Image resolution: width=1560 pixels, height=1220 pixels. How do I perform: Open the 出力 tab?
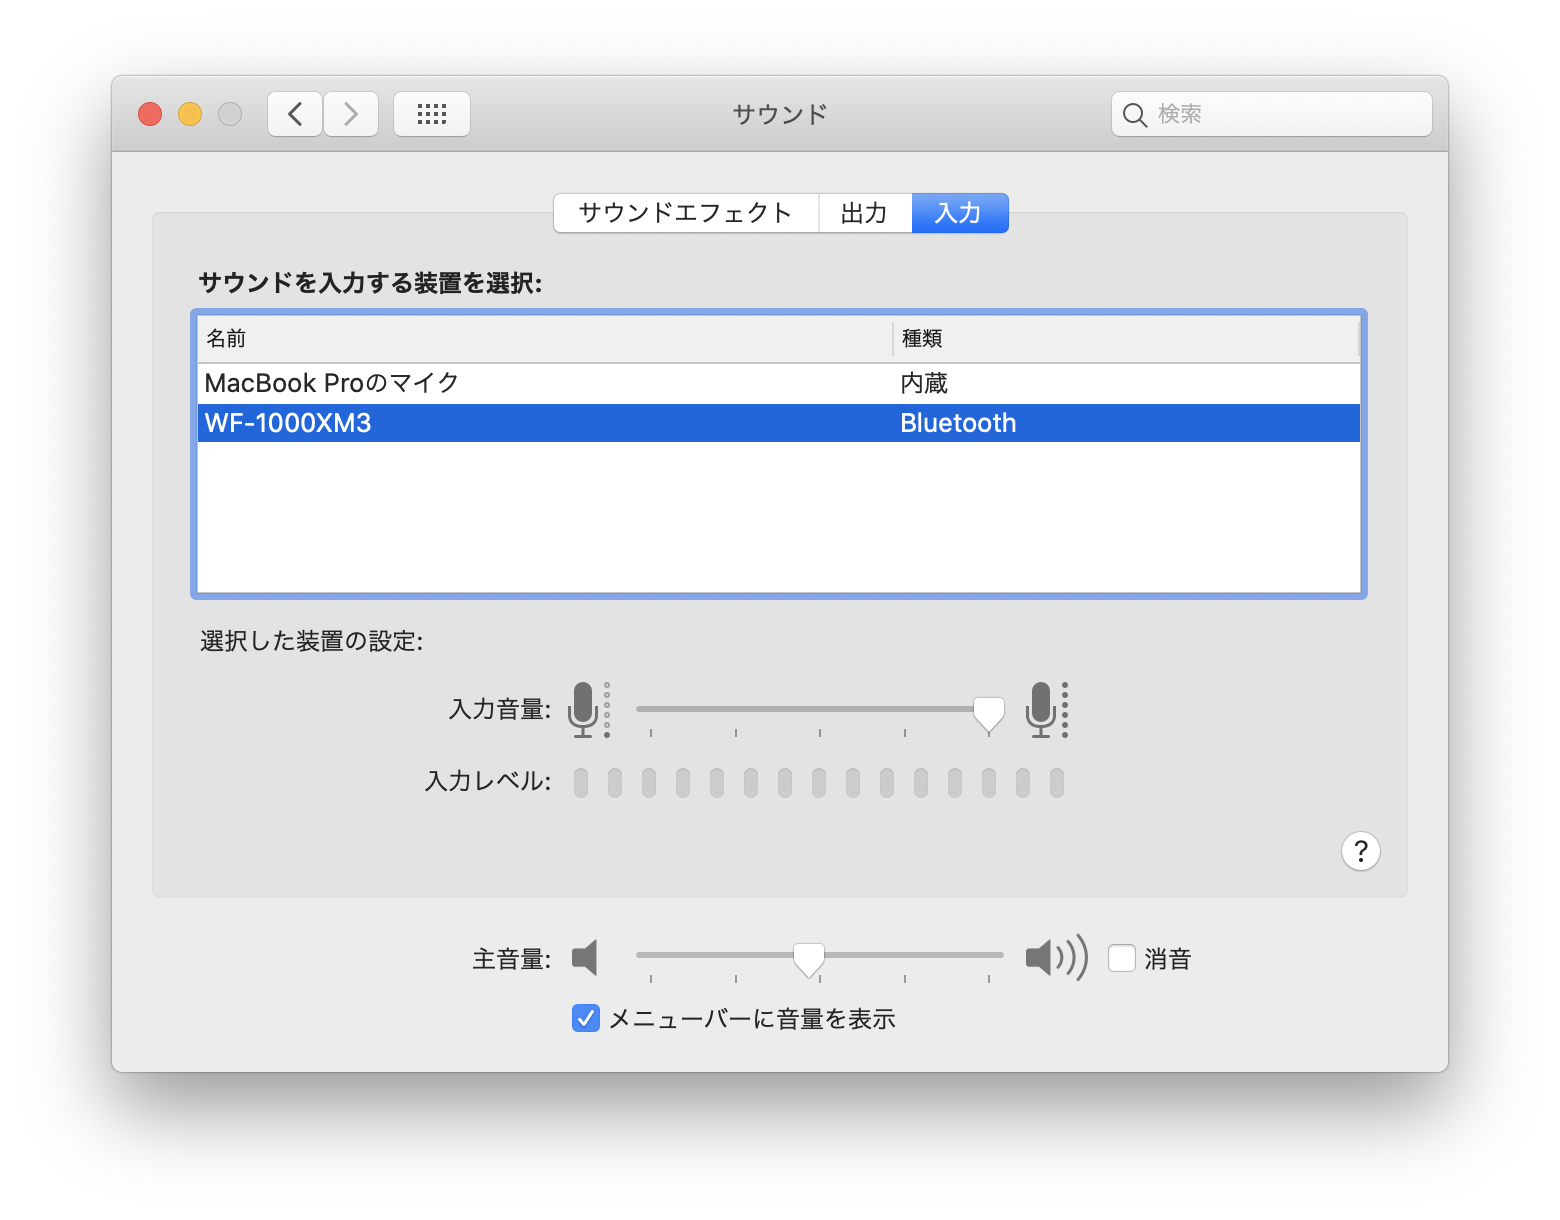point(865,212)
